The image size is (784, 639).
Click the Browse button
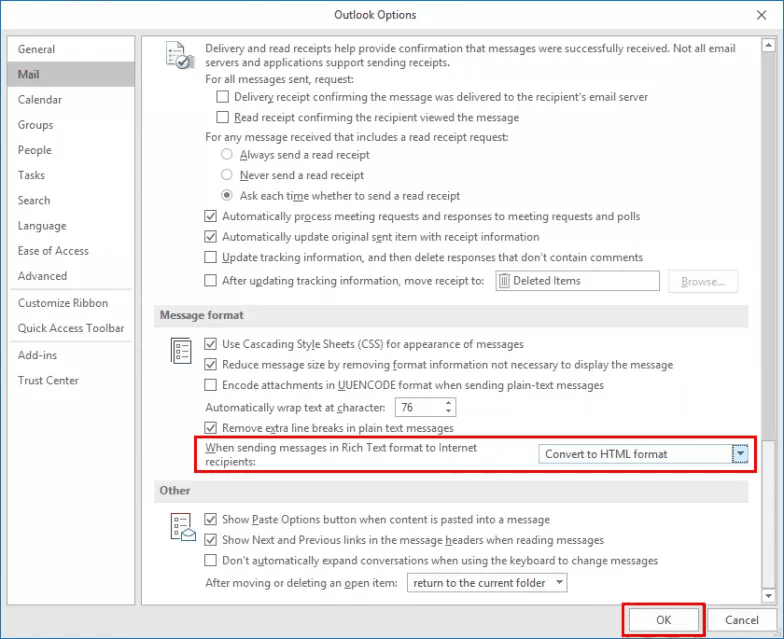tap(702, 282)
